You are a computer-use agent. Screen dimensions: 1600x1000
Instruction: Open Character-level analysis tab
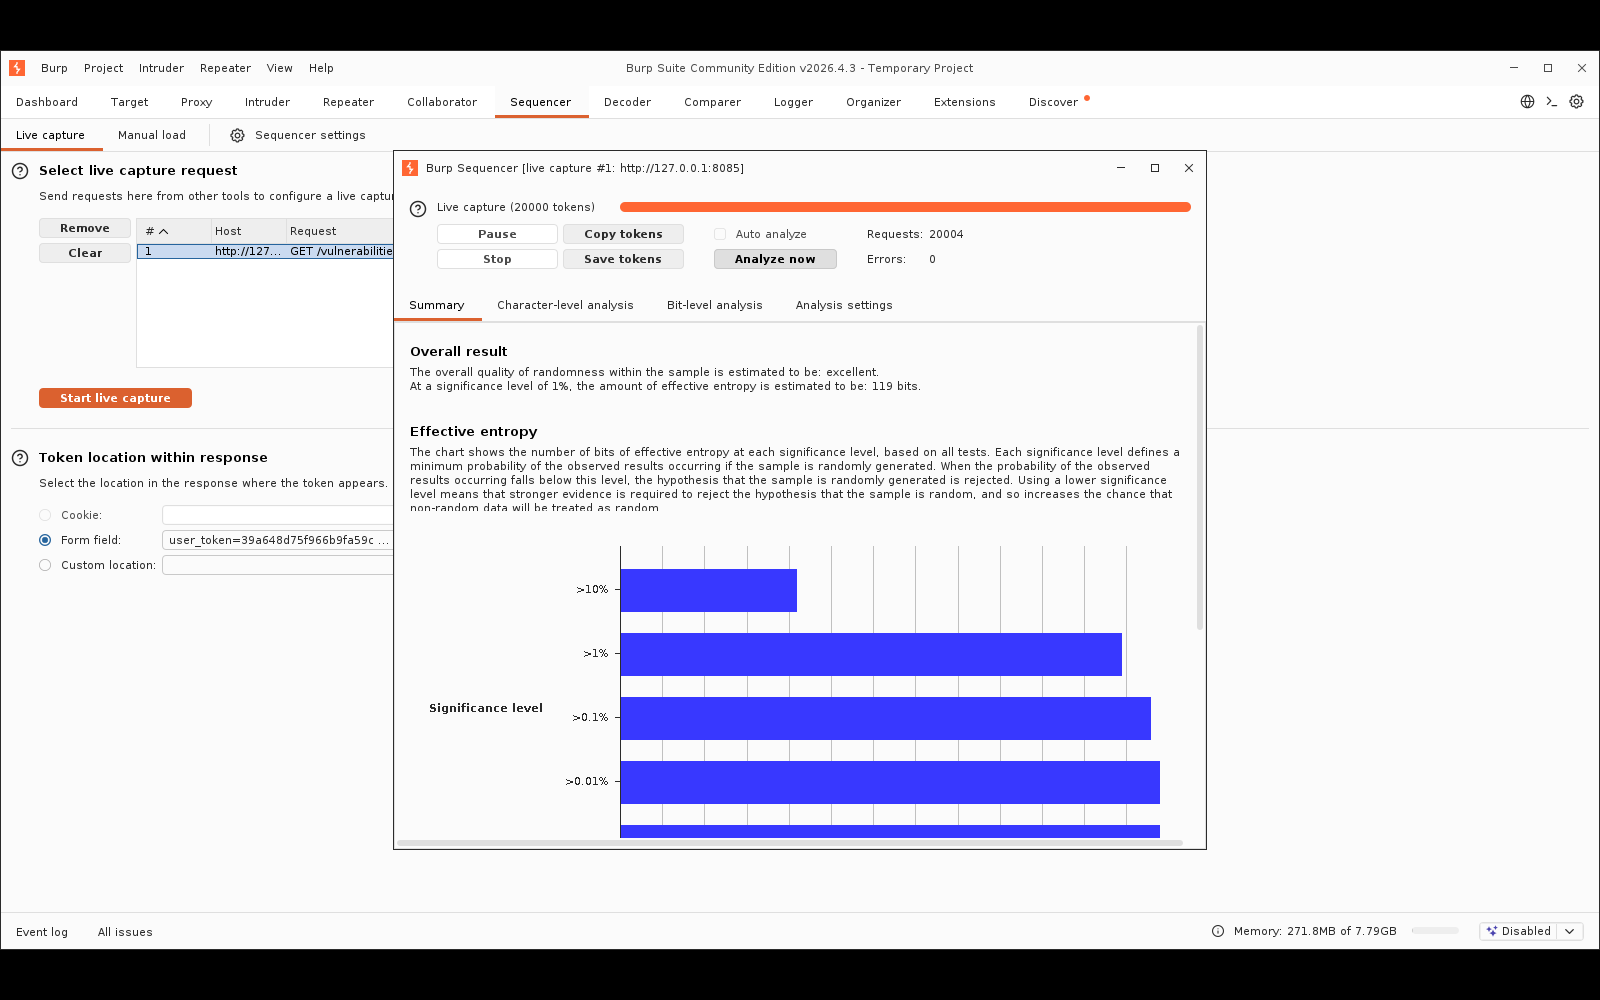tap(565, 305)
